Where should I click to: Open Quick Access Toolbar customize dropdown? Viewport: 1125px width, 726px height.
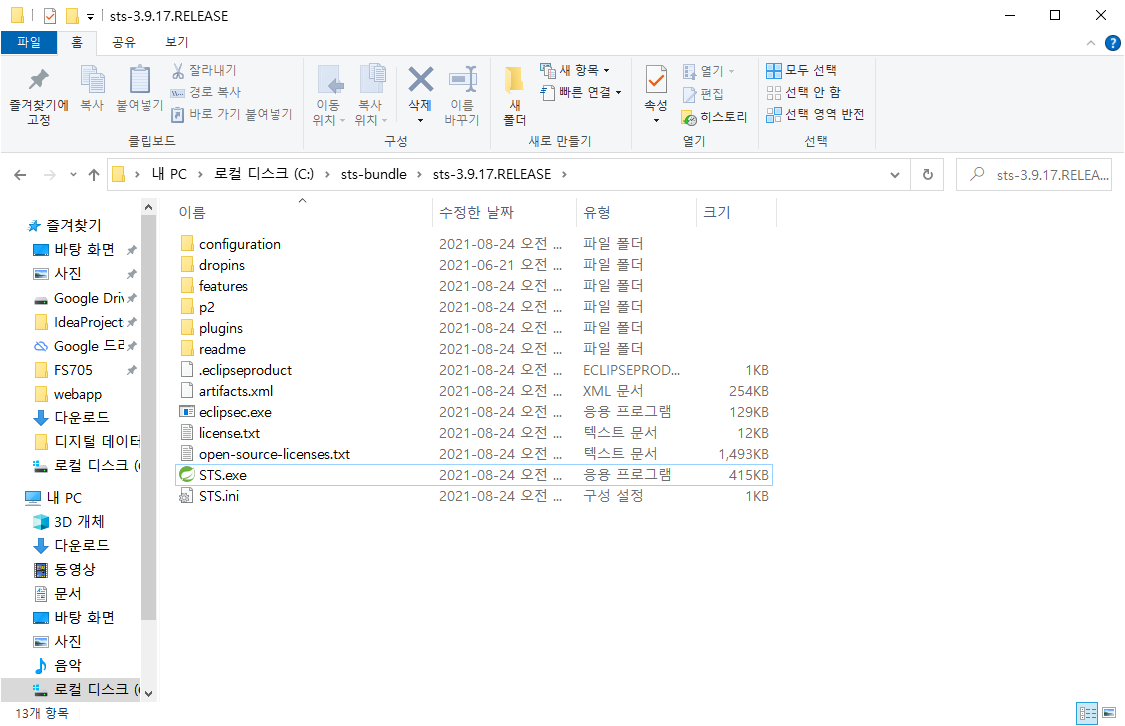pyautogui.click(x=90, y=16)
